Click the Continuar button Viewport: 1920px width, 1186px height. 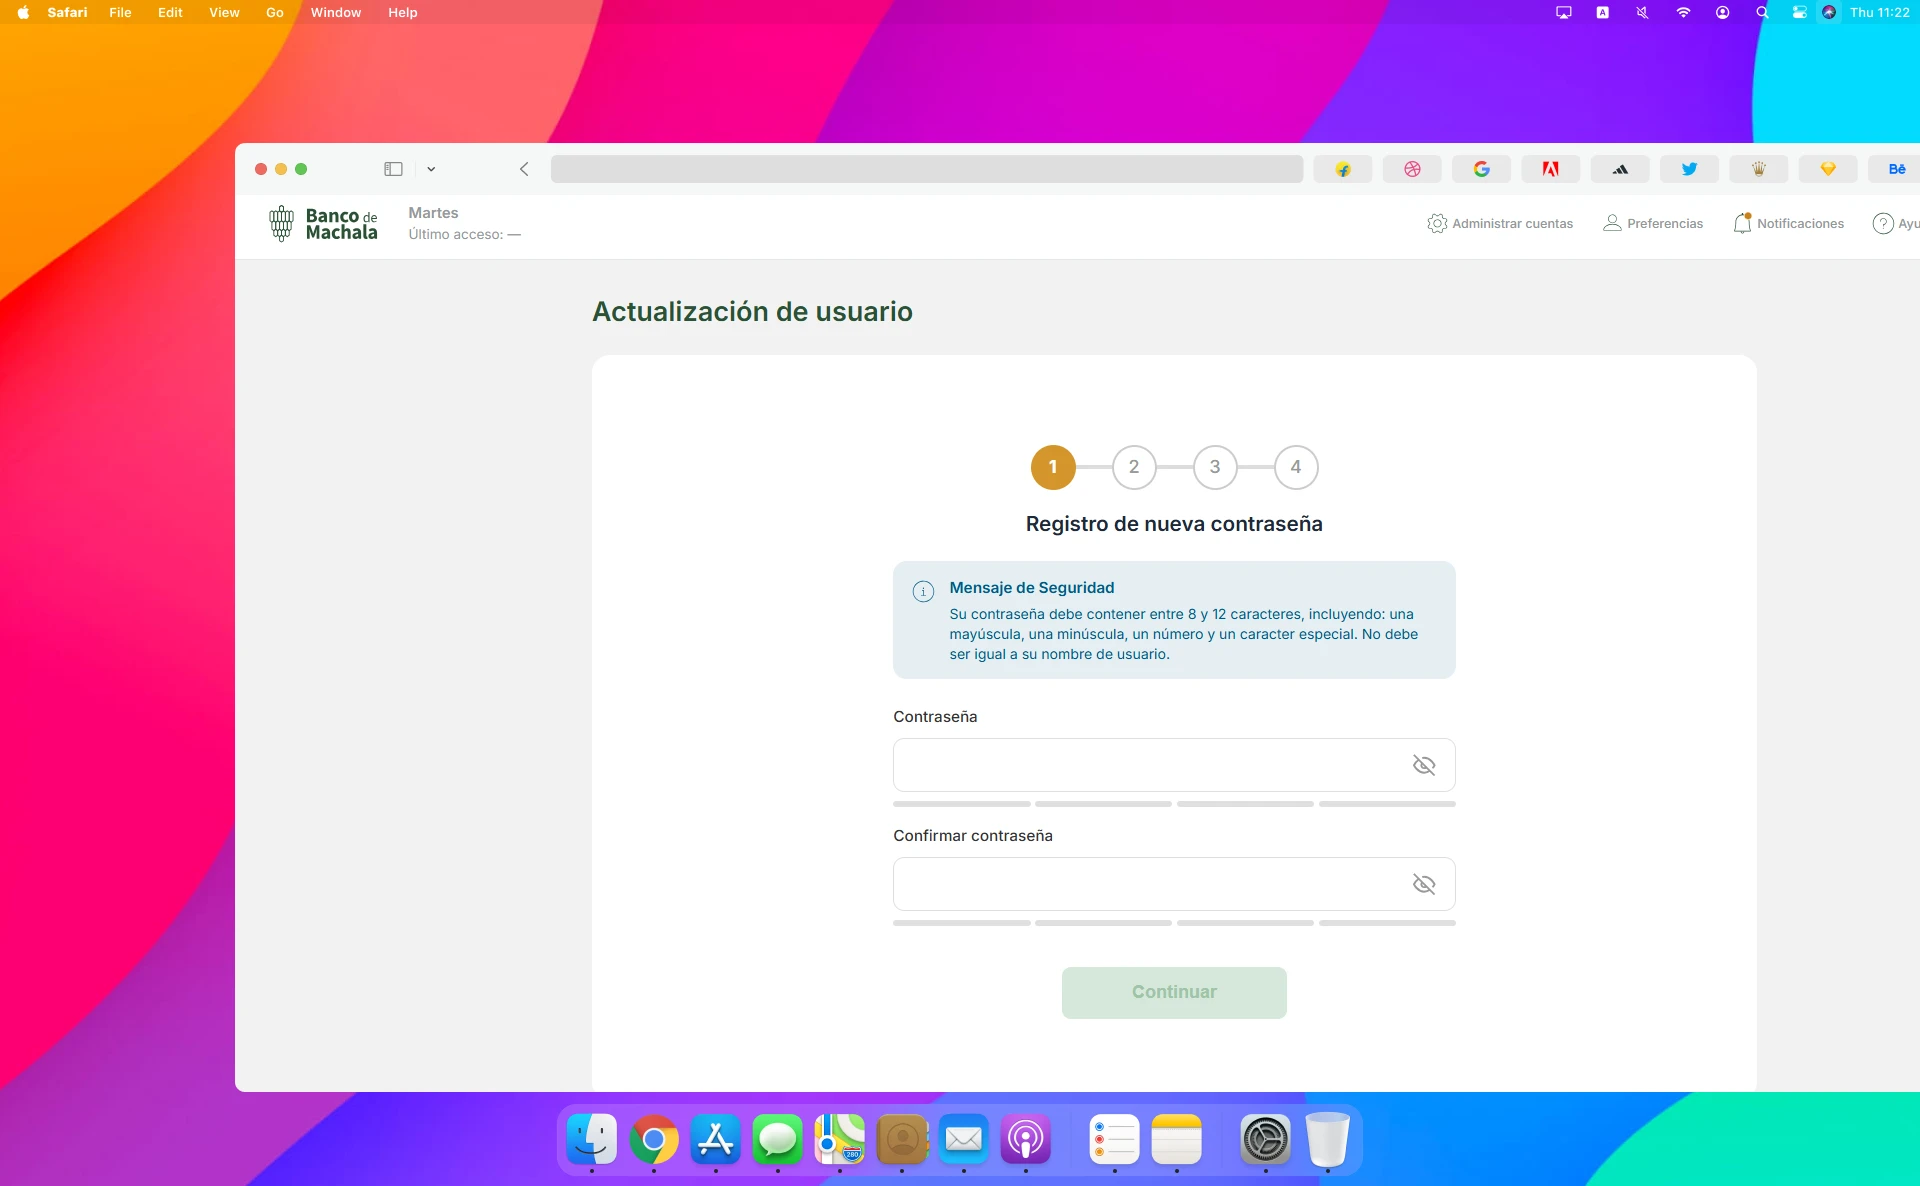1174,992
